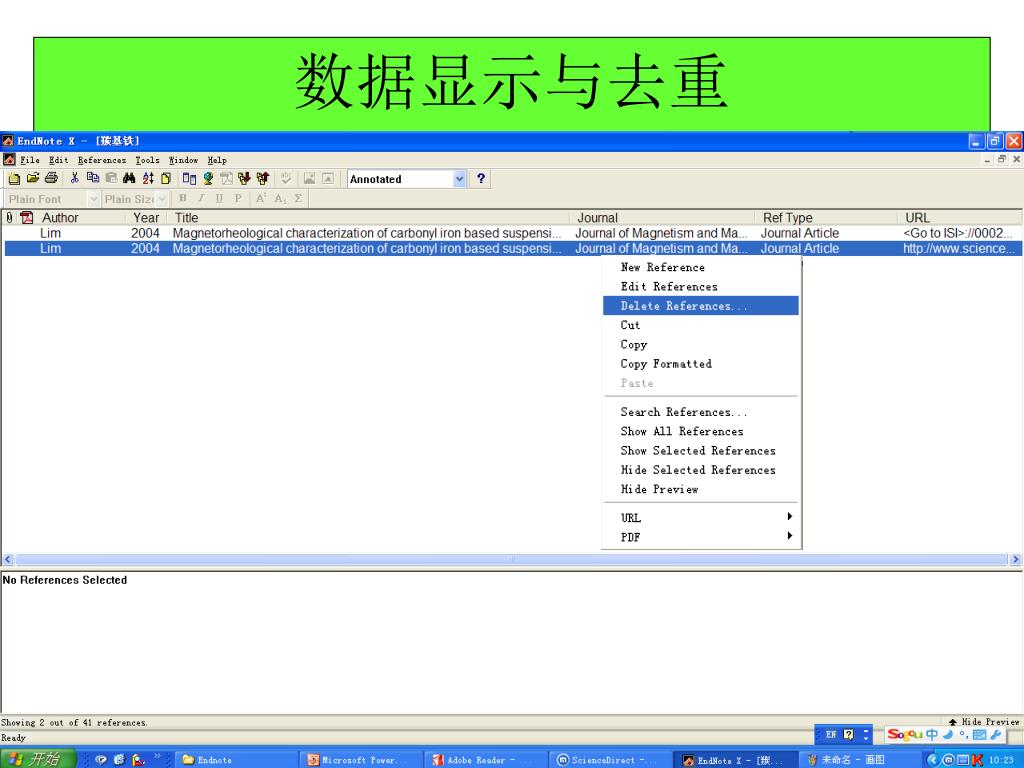The image size is (1024, 768).
Task: Click the Import down-arrow toolbar icon
Action: click(244, 178)
